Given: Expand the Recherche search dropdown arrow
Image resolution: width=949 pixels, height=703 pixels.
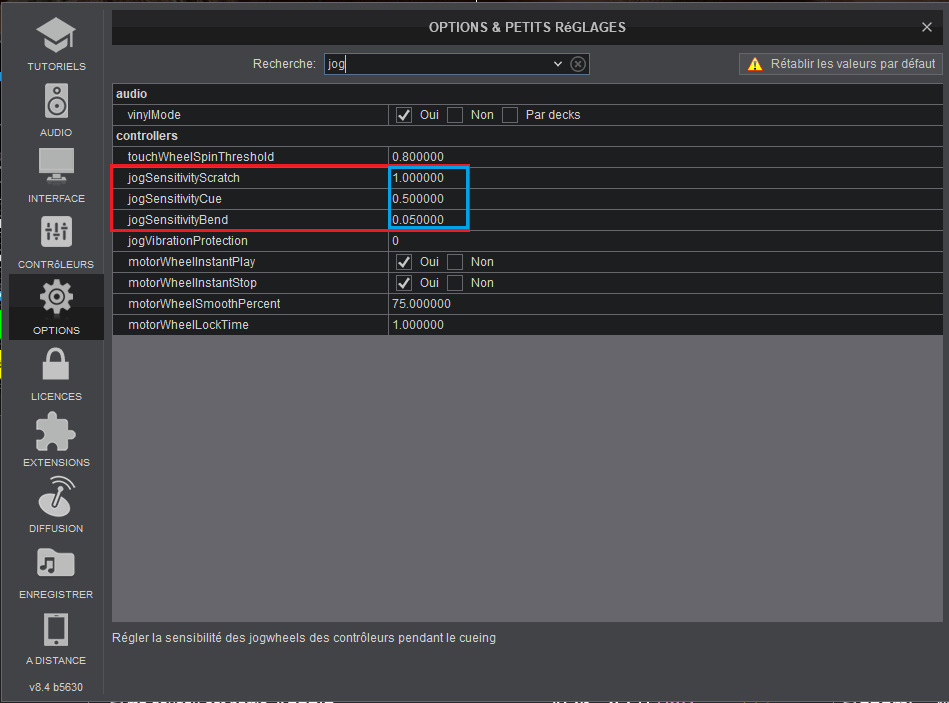Looking at the screenshot, I should pos(558,64).
